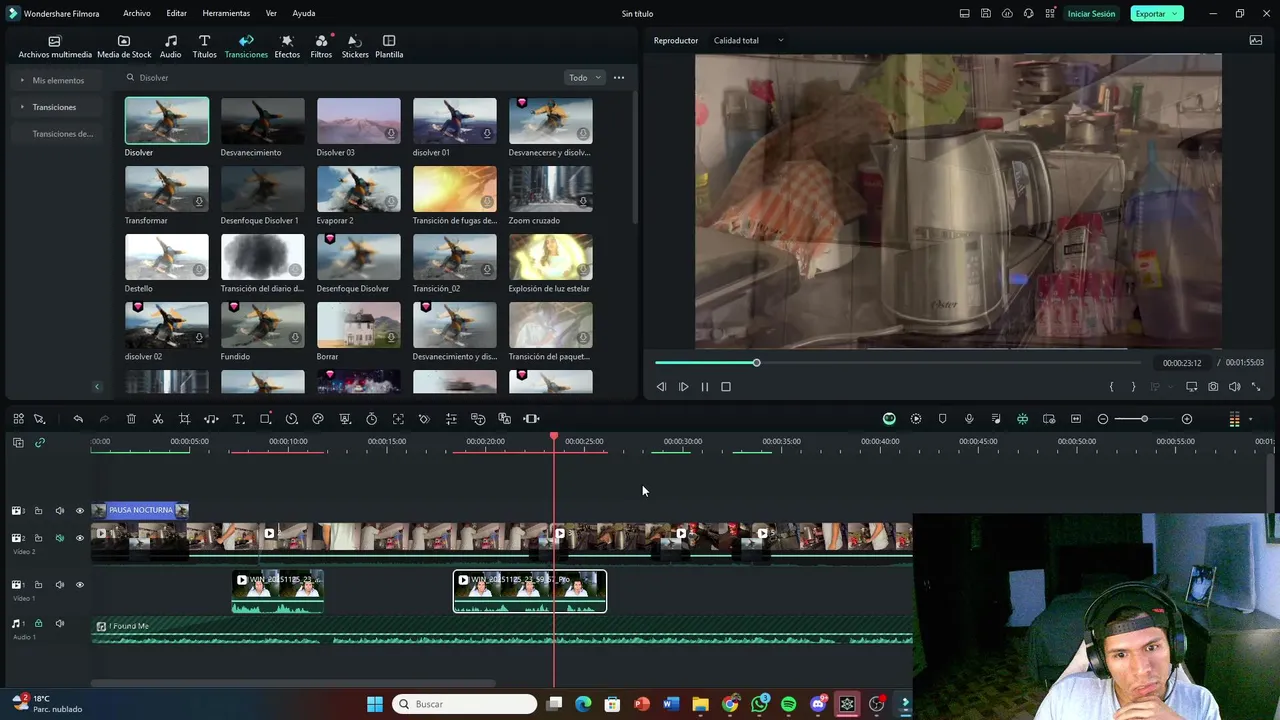Split clip with the scissors tool
Viewport: 1280px width, 720px height.
point(158,419)
